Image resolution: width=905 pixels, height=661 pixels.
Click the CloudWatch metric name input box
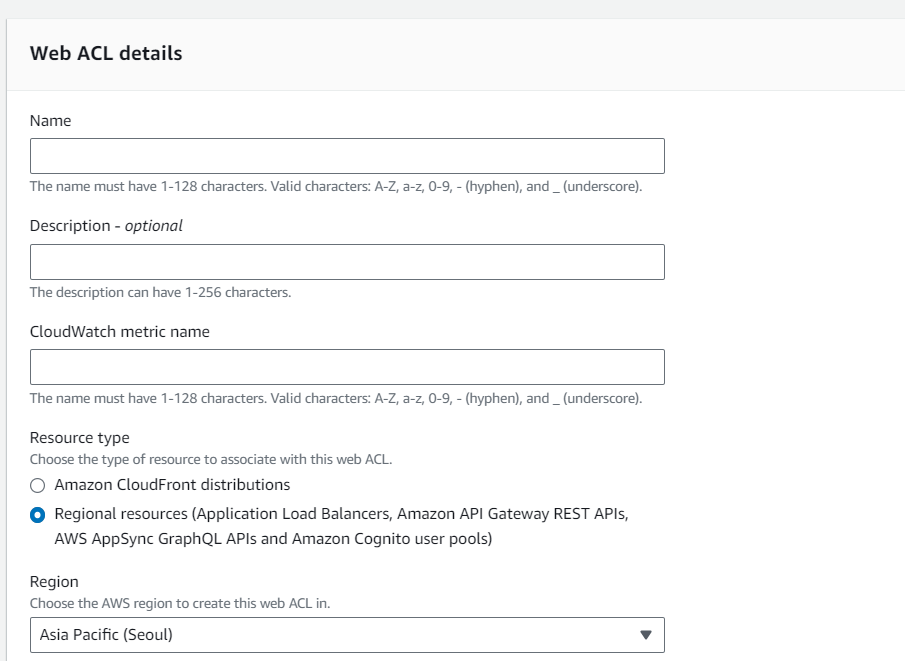[x=346, y=367]
